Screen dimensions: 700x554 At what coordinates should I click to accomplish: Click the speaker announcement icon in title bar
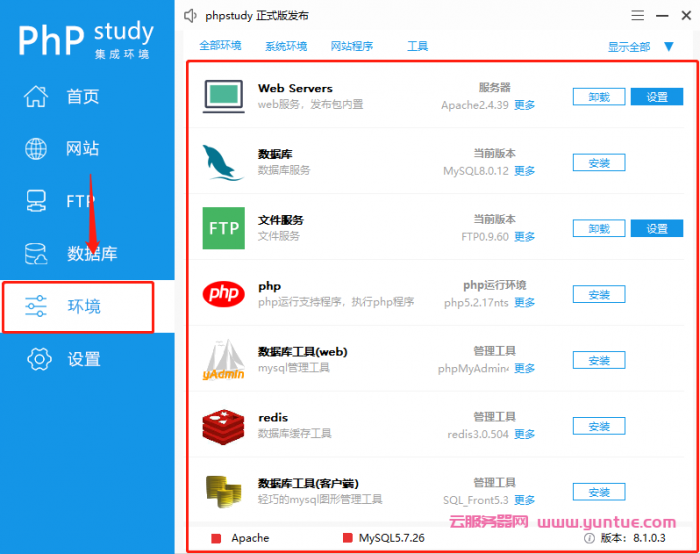pyautogui.click(x=191, y=16)
